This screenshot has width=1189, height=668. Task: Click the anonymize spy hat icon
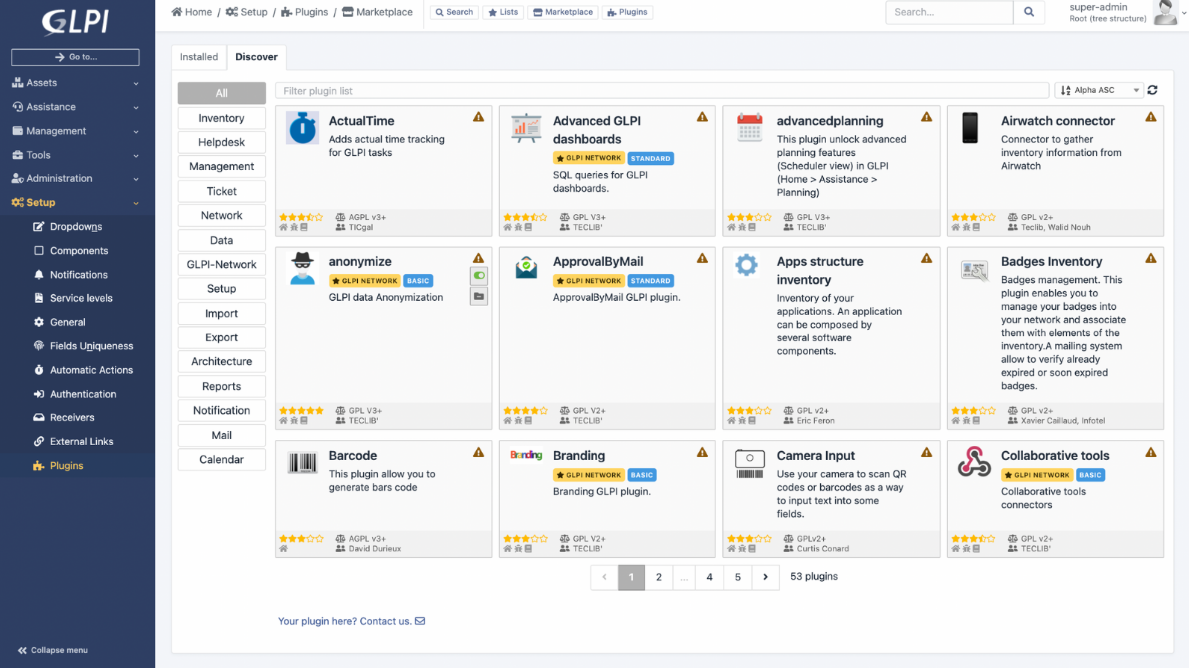pos(302,268)
